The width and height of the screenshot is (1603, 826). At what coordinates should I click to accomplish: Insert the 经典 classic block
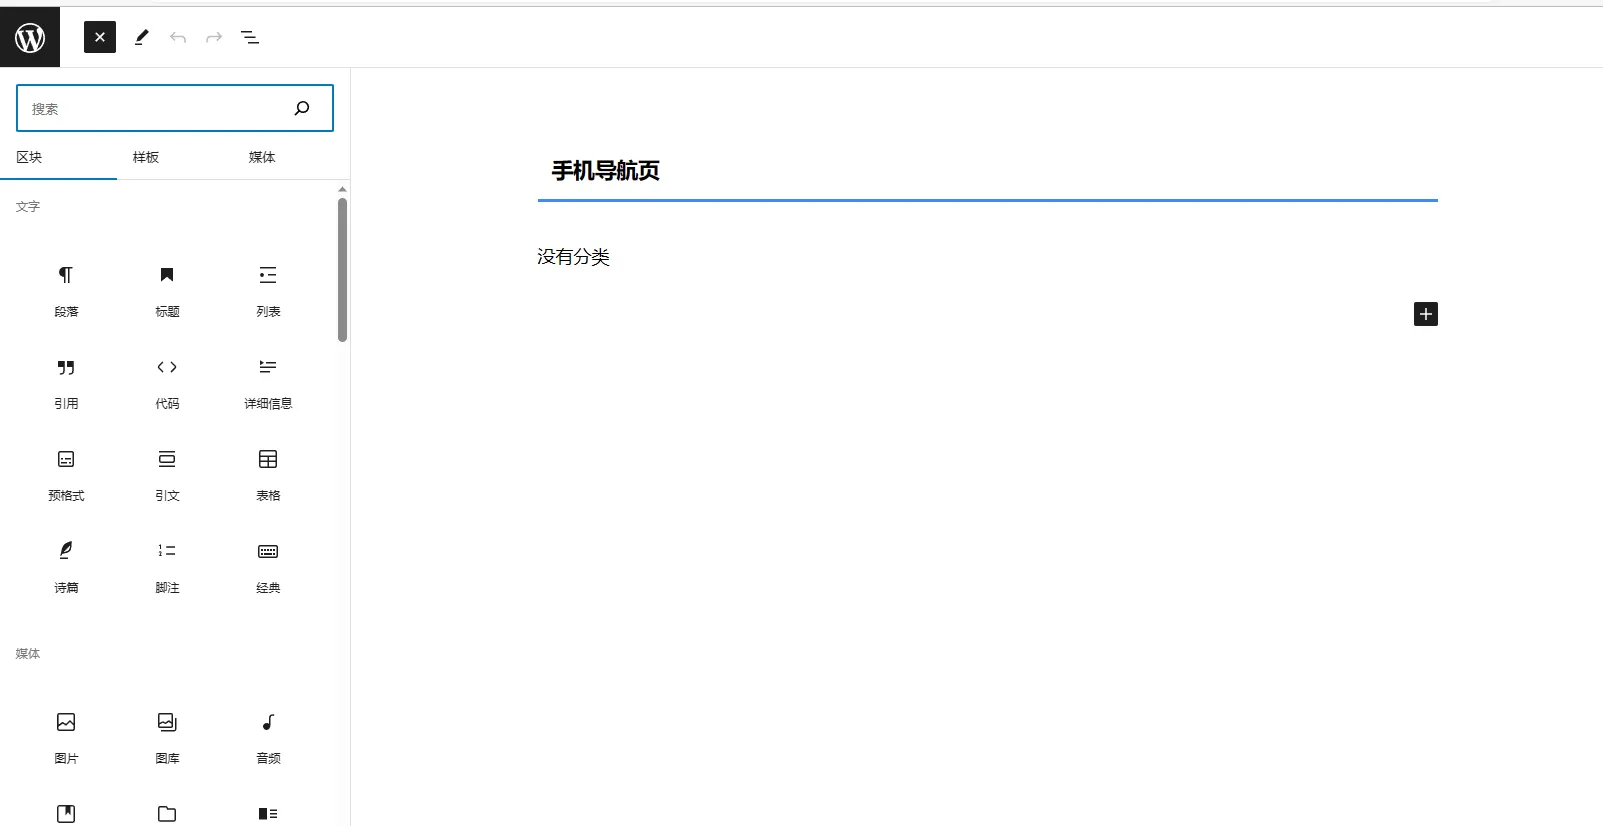(268, 567)
